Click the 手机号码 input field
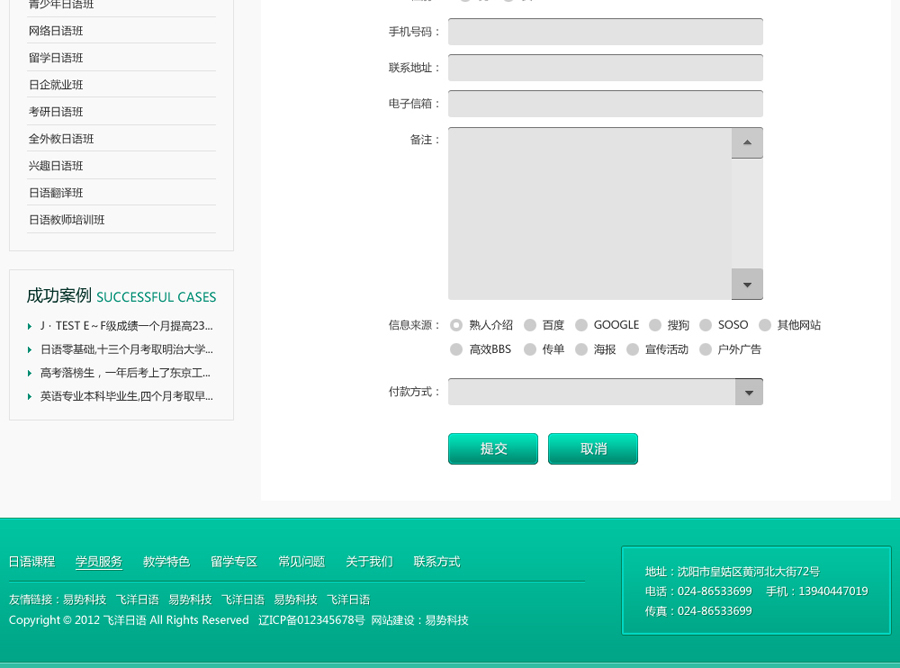 click(x=605, y=32)
